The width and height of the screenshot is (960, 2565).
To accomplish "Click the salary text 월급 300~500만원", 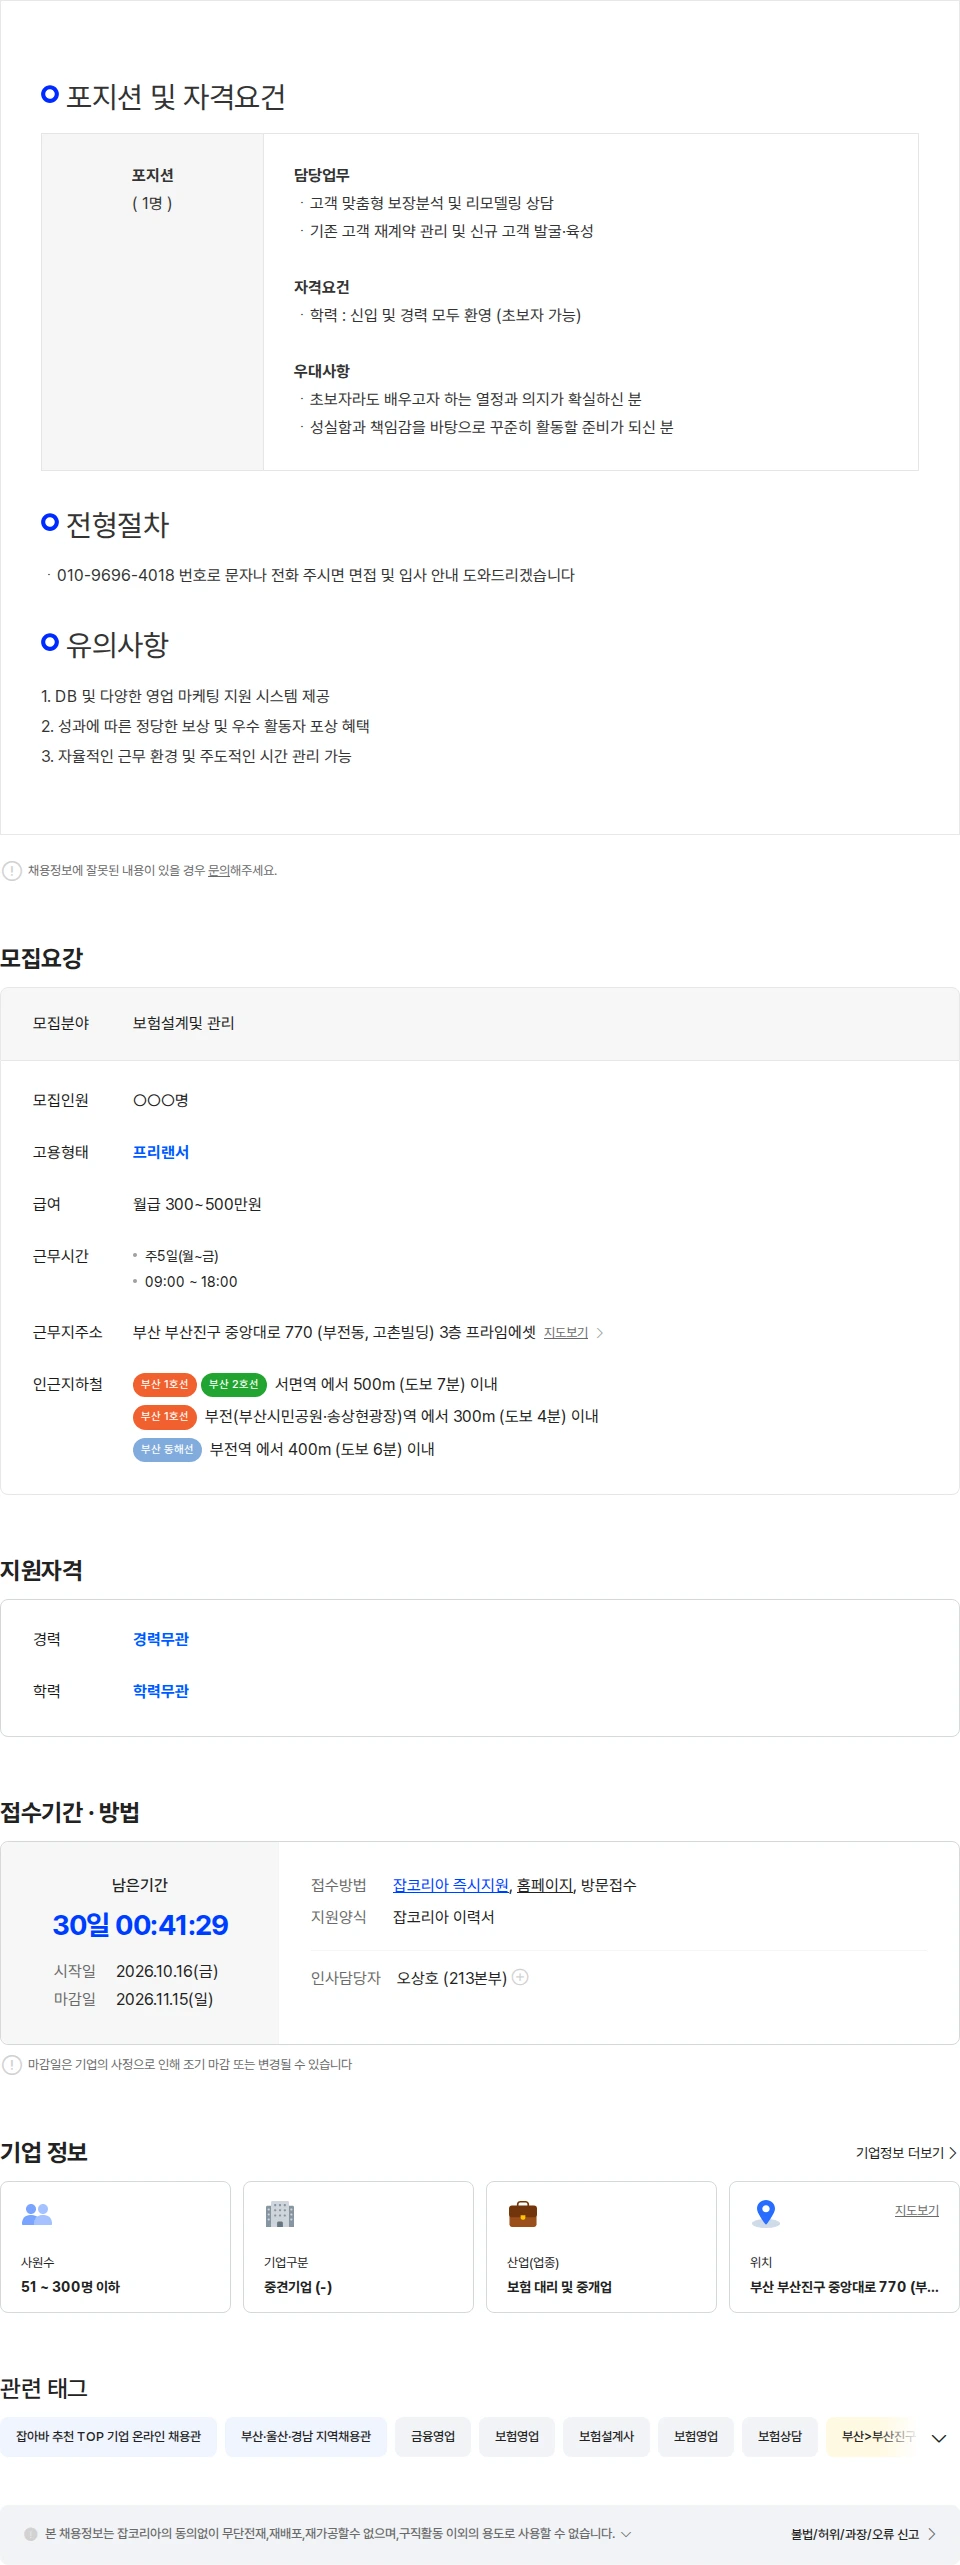I will (197, 1204).
